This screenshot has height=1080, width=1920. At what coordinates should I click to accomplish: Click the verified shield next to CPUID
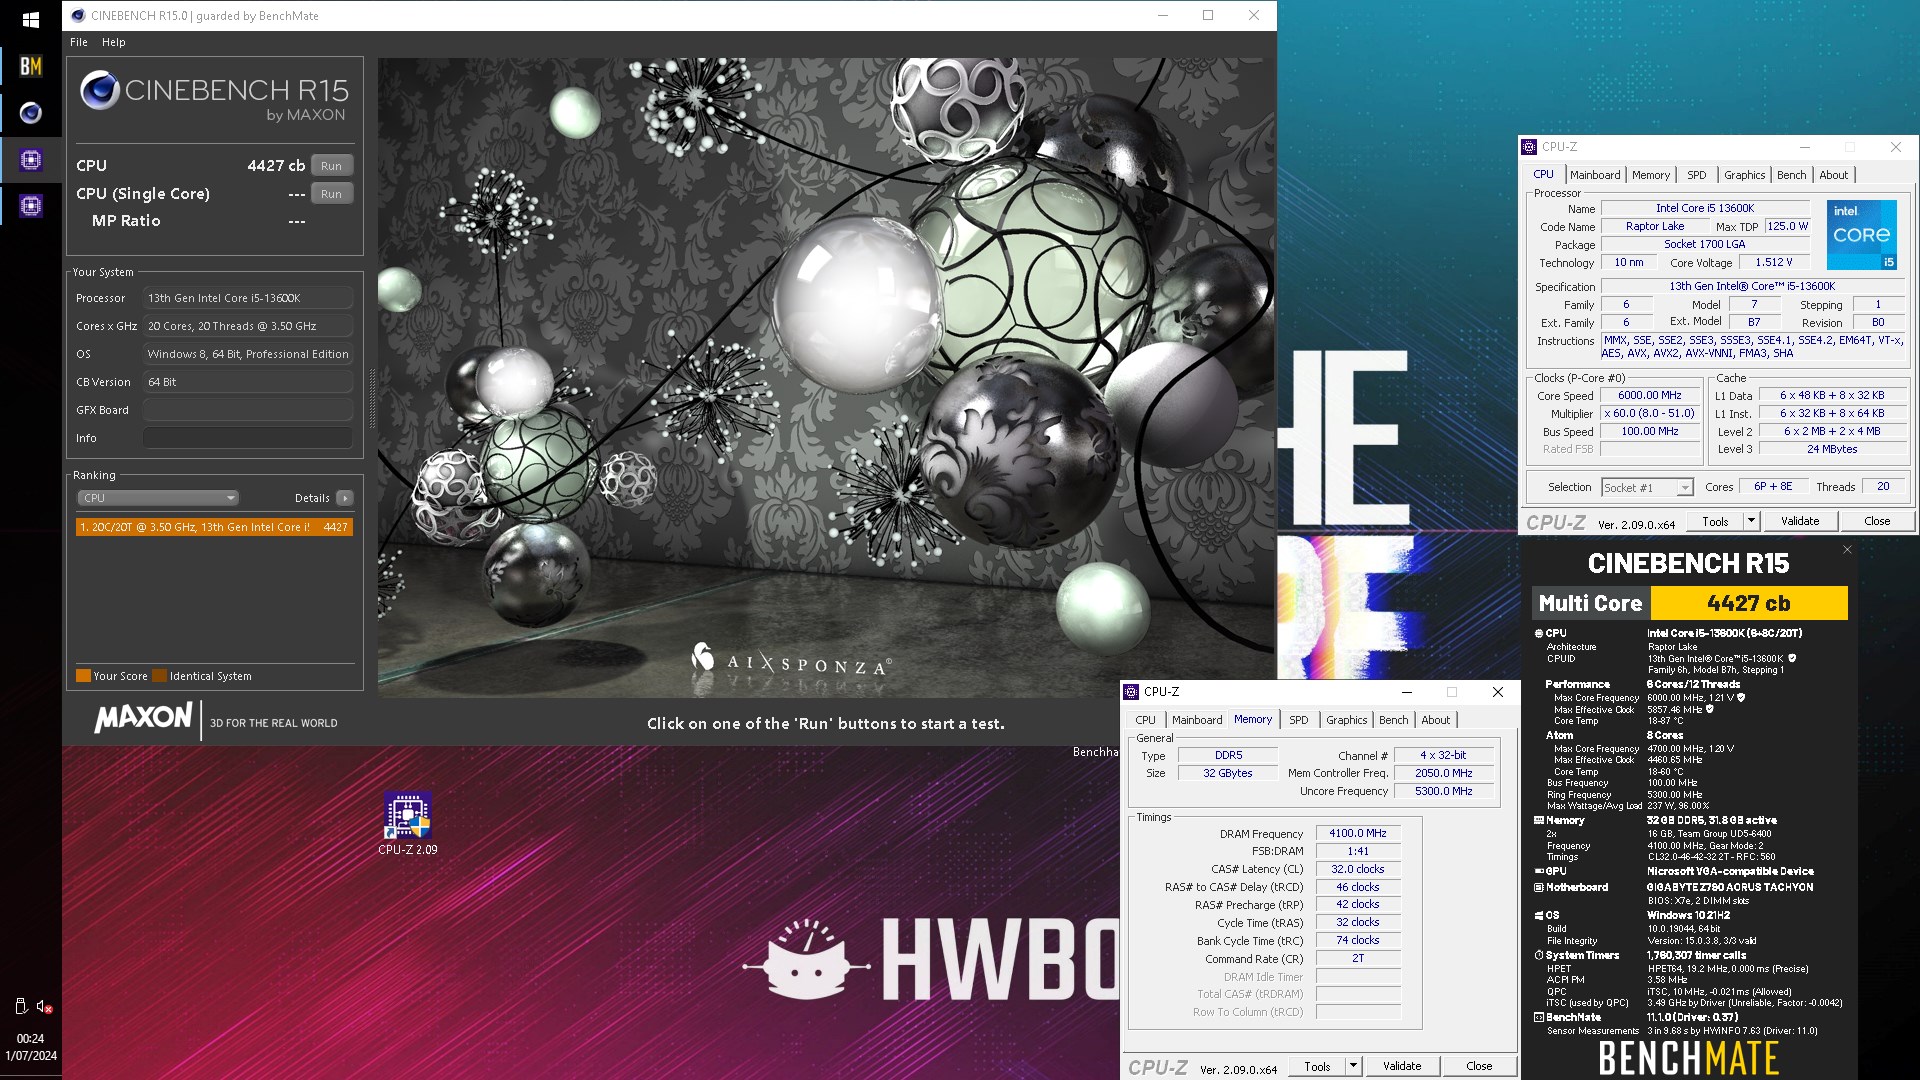click(1792, 658)
